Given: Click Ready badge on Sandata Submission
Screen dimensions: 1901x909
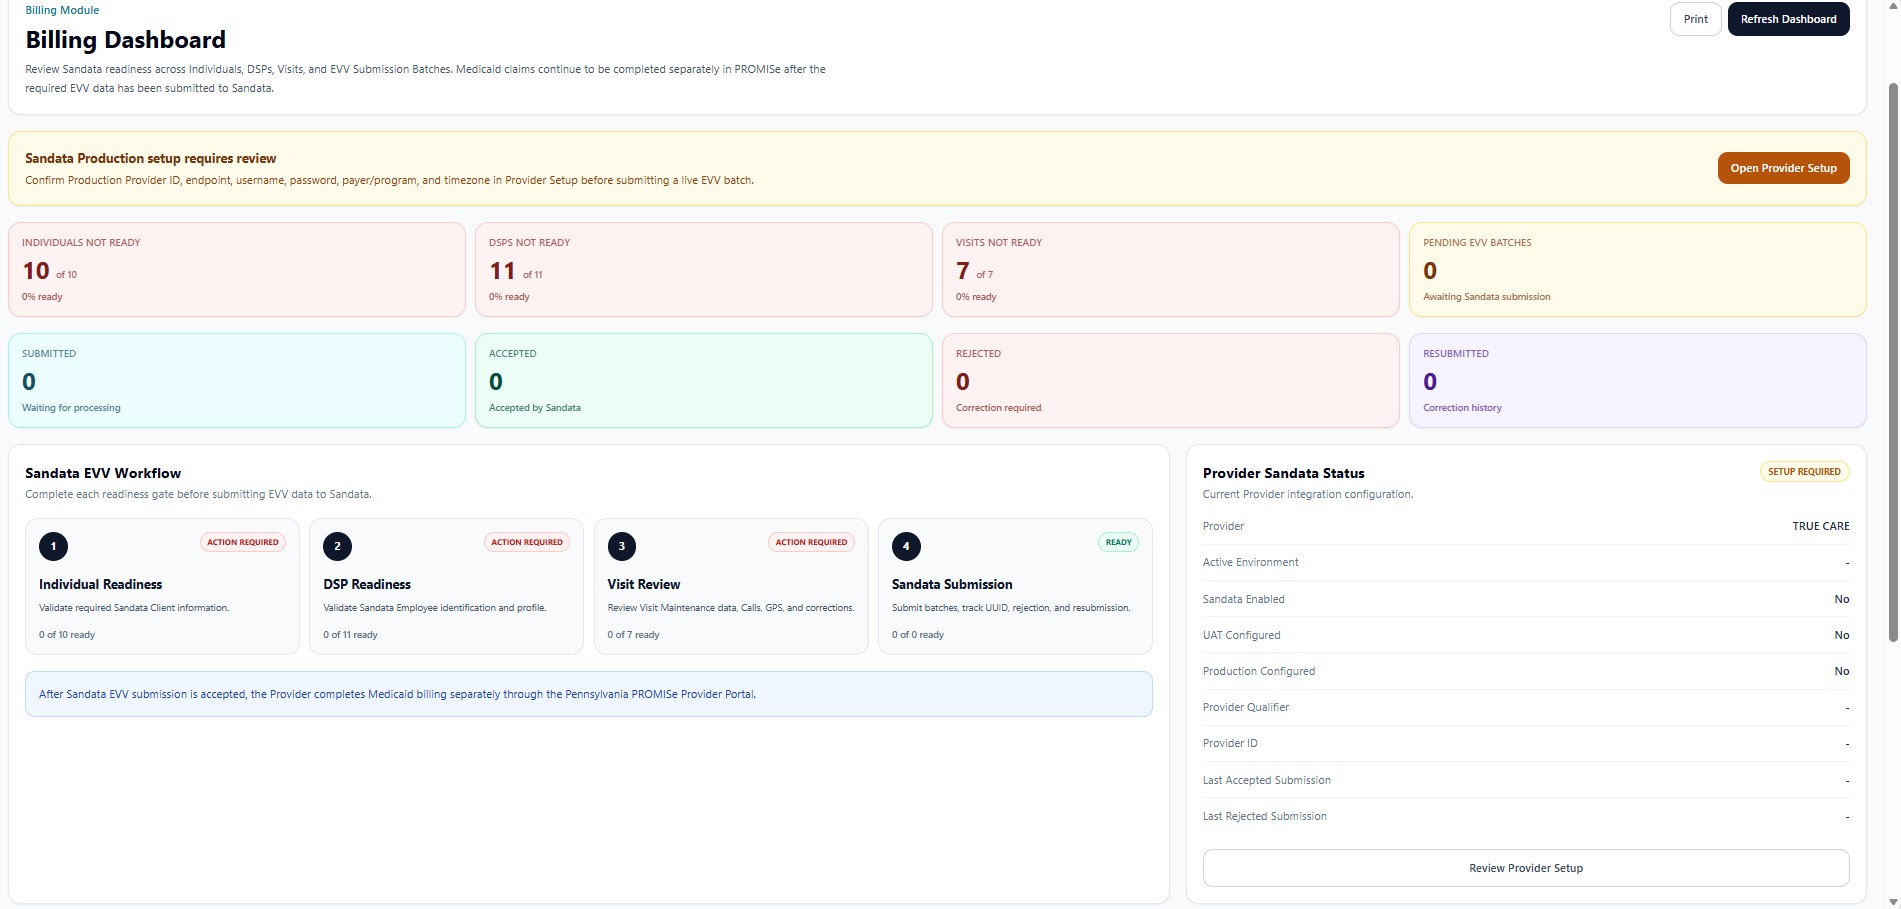Looking at the screenshot, I should 1118,542.
